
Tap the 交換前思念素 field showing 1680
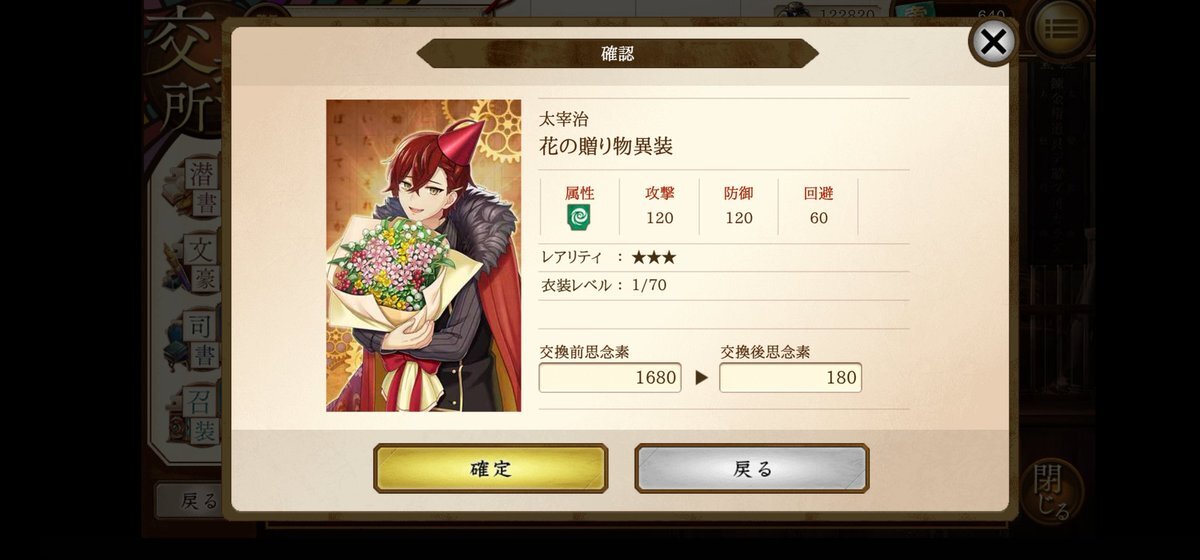click(610, 377)
